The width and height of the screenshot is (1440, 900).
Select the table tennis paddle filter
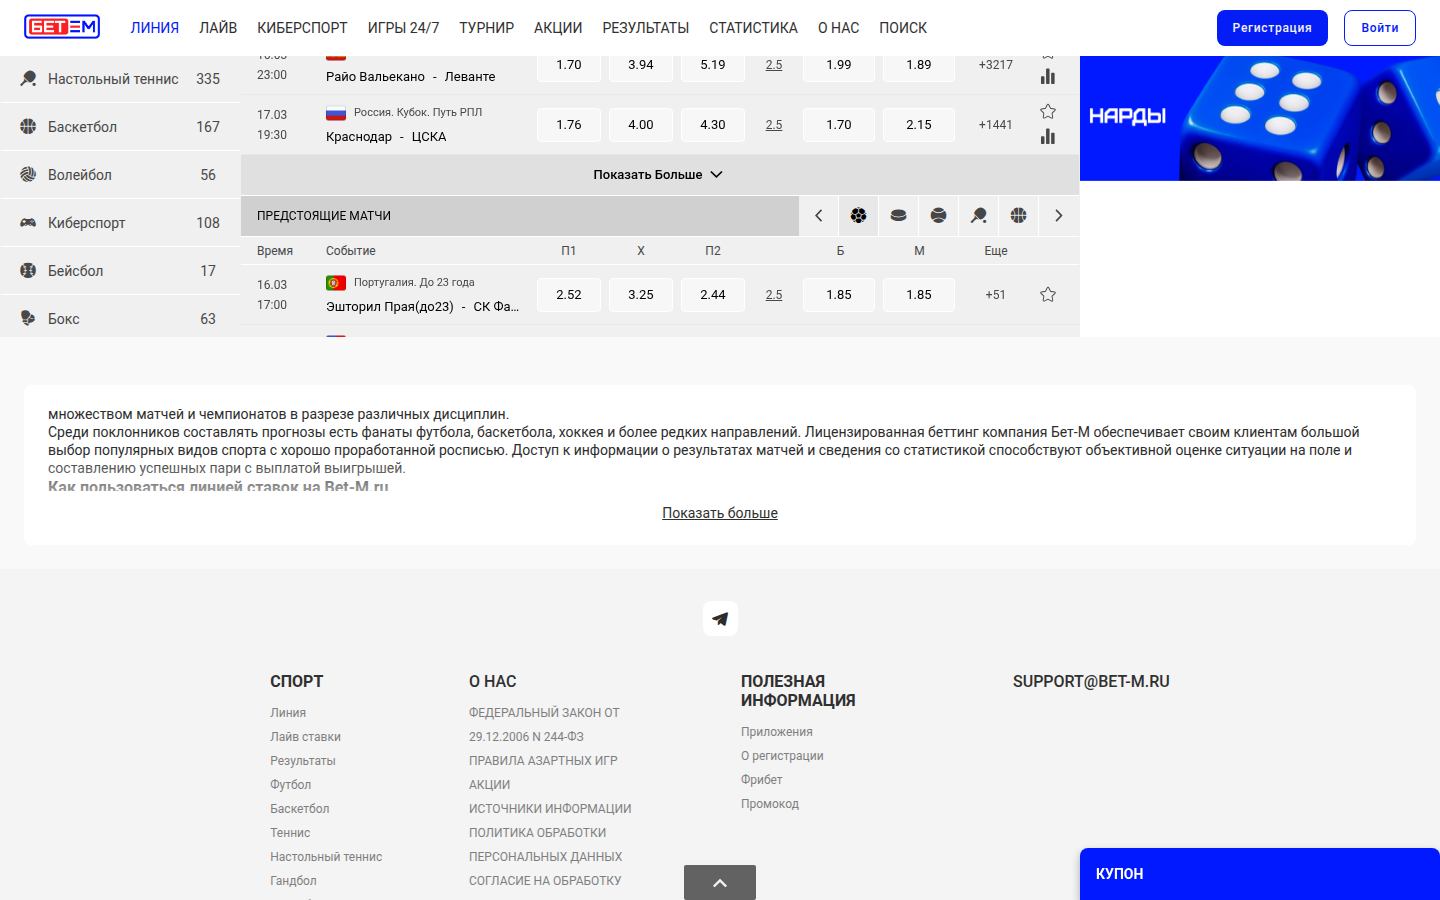coord(978,215)
